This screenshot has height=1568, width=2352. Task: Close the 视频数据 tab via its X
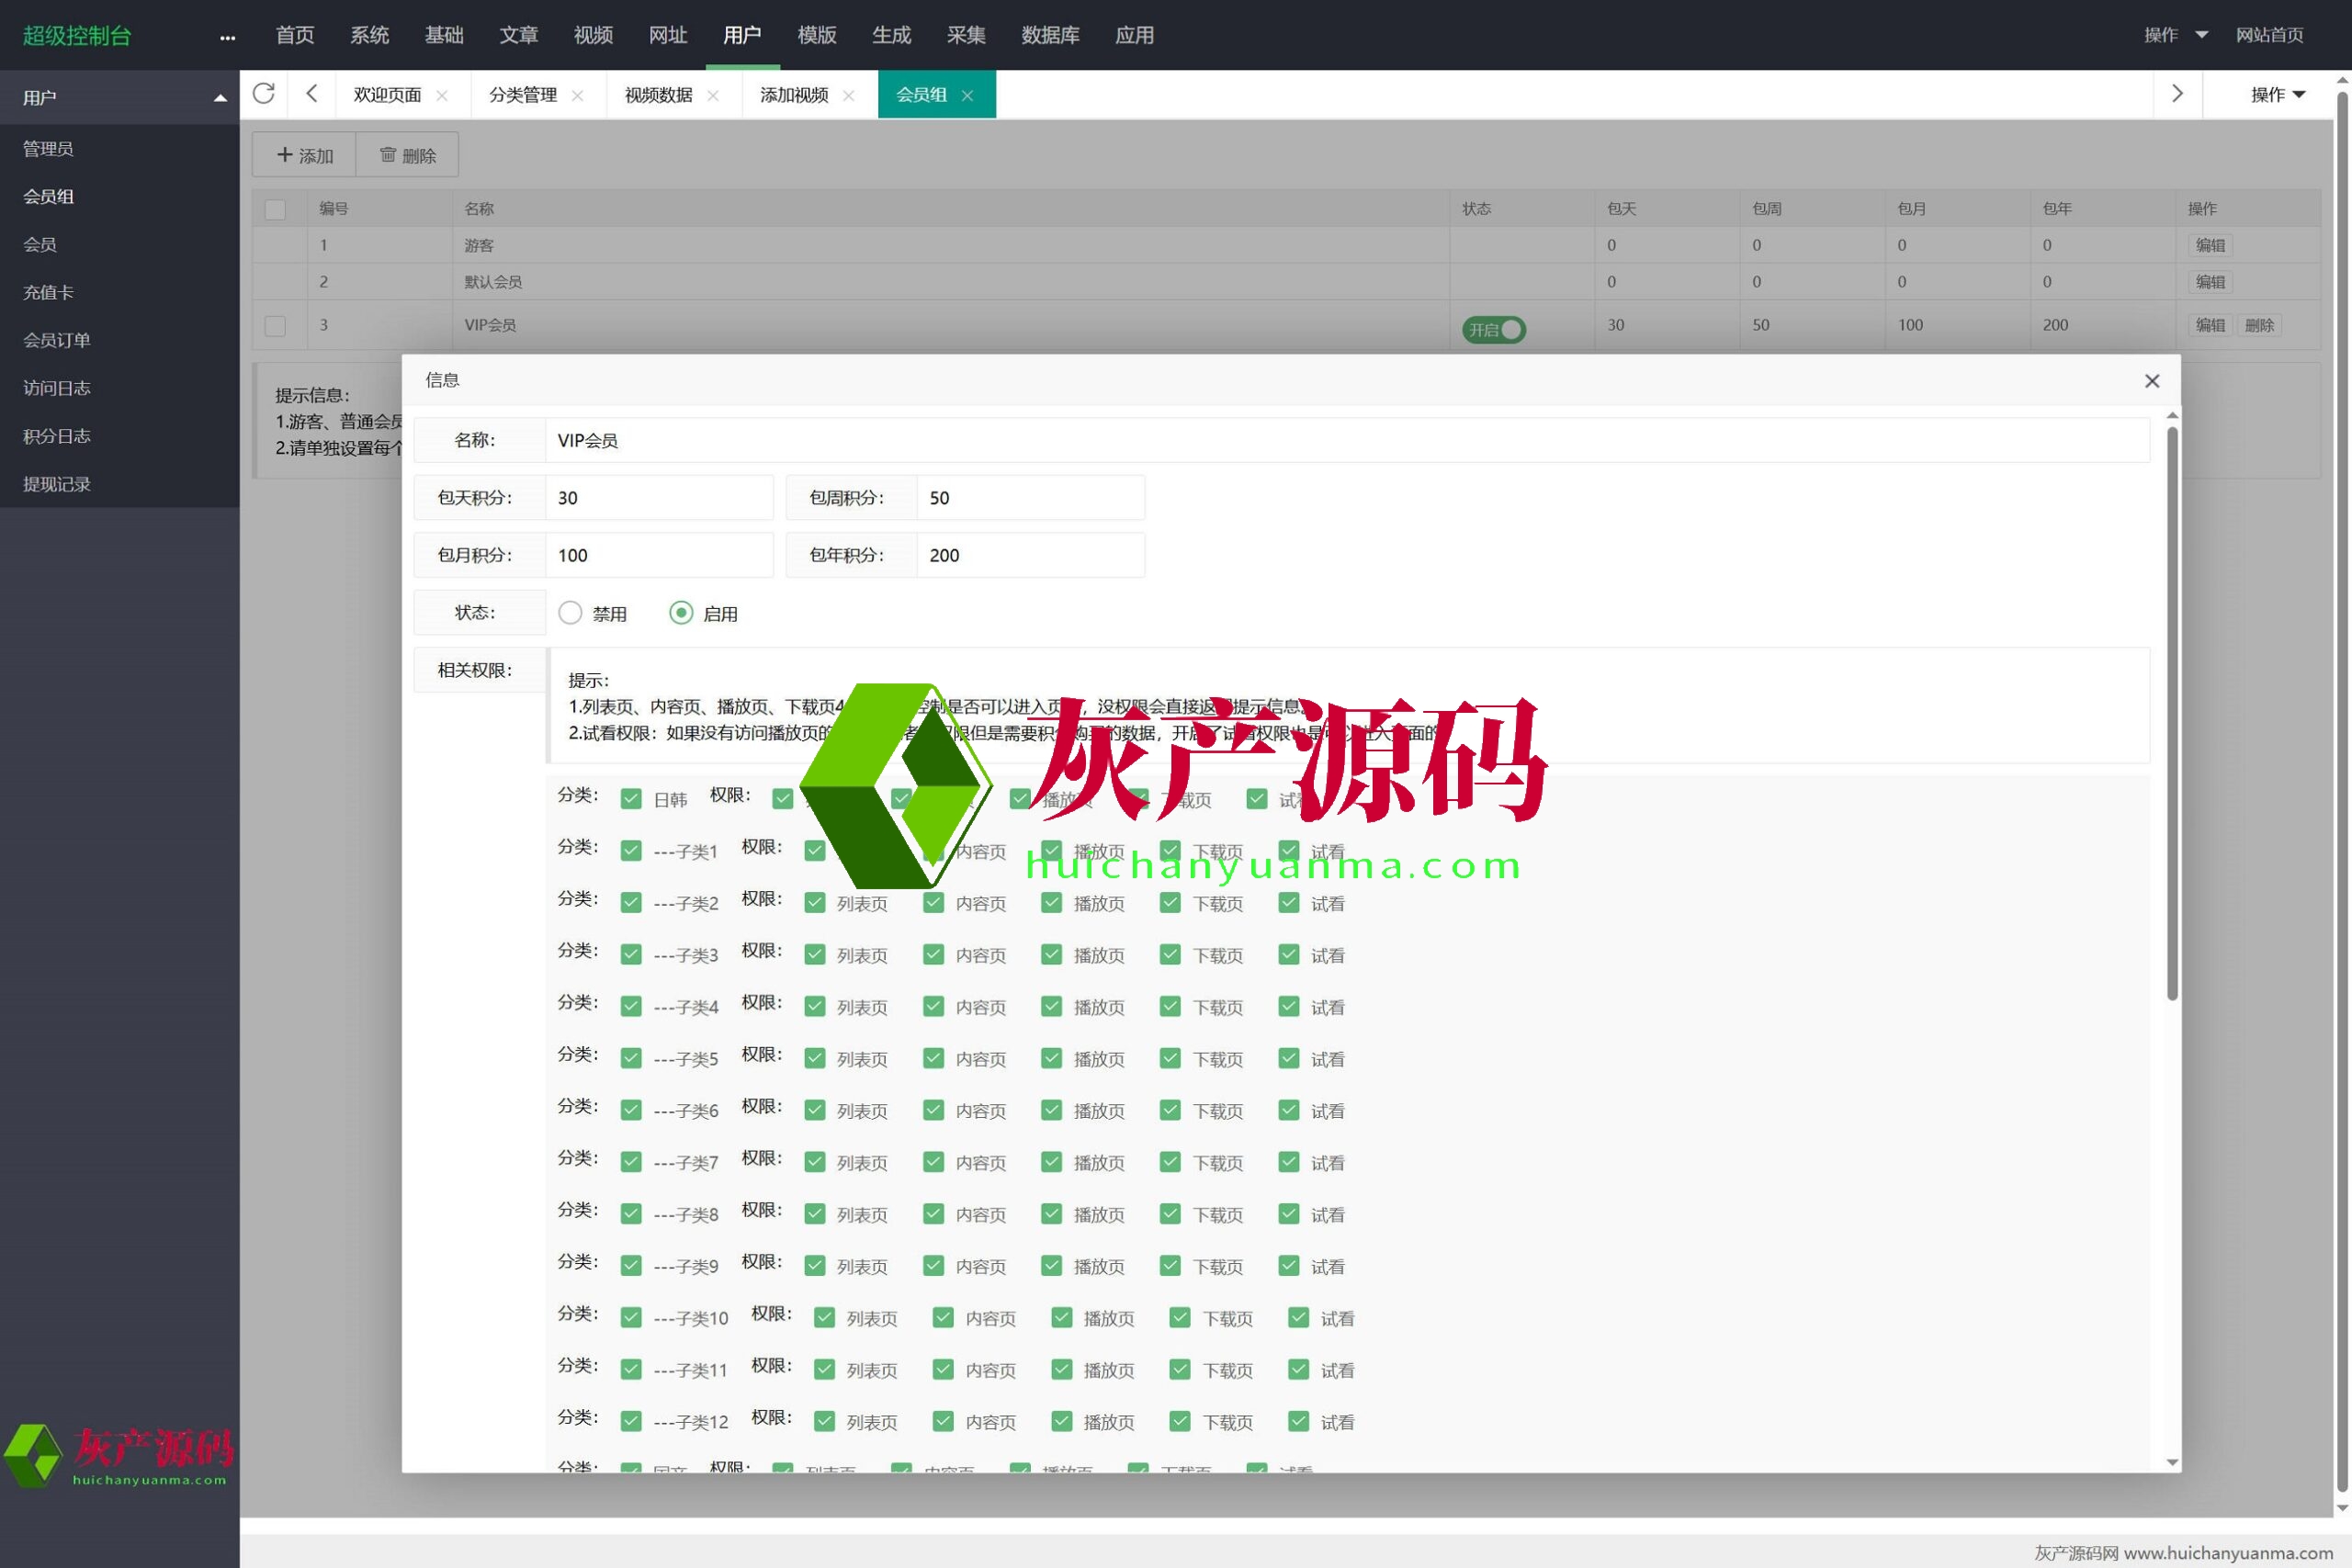(713, 96)
